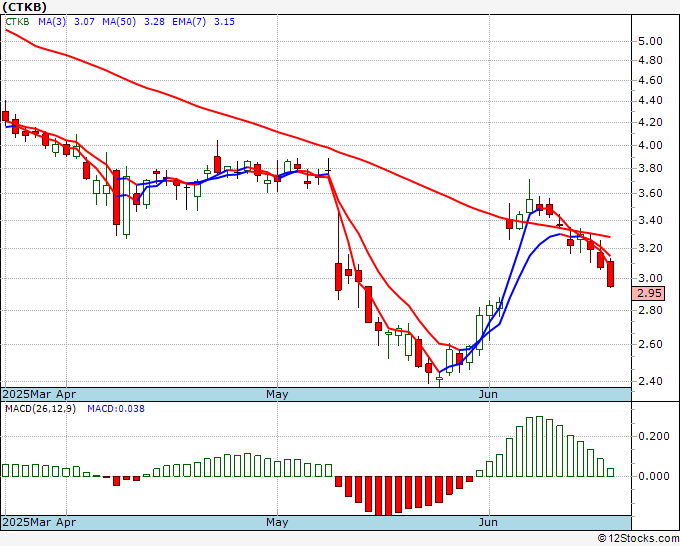Click the May label on price chart axis

(x=277, y=394)
